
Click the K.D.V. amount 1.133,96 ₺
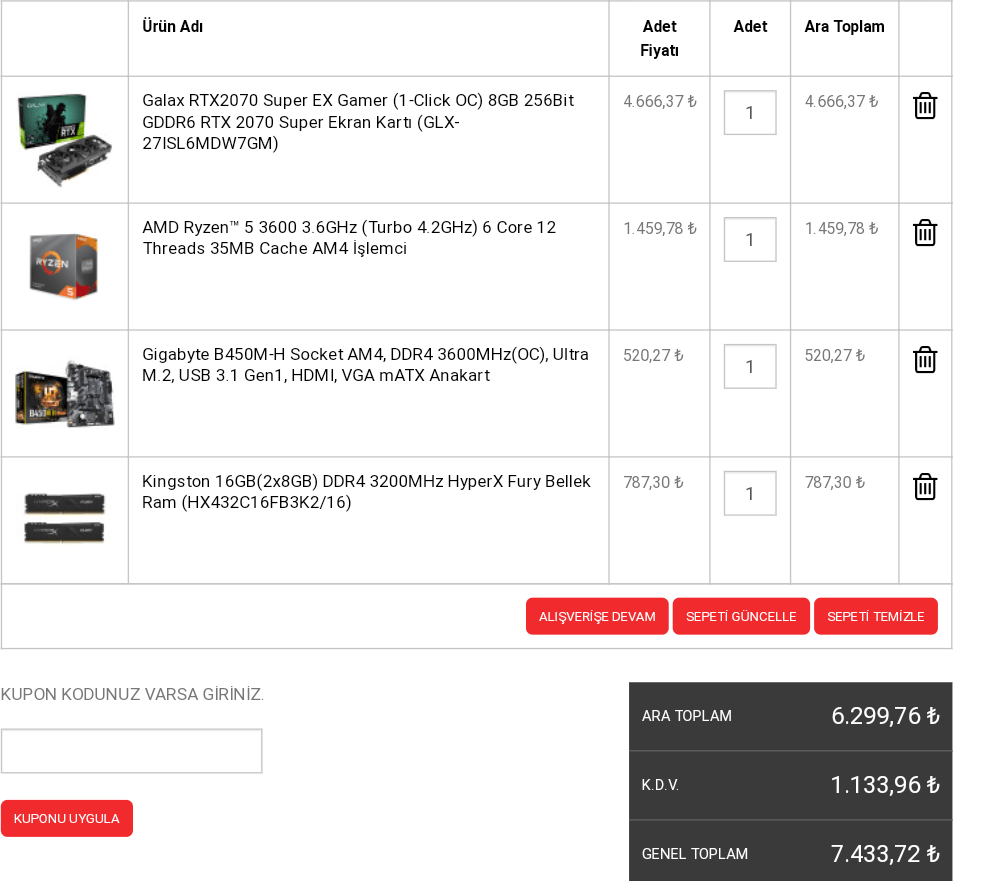click(885, 784)
